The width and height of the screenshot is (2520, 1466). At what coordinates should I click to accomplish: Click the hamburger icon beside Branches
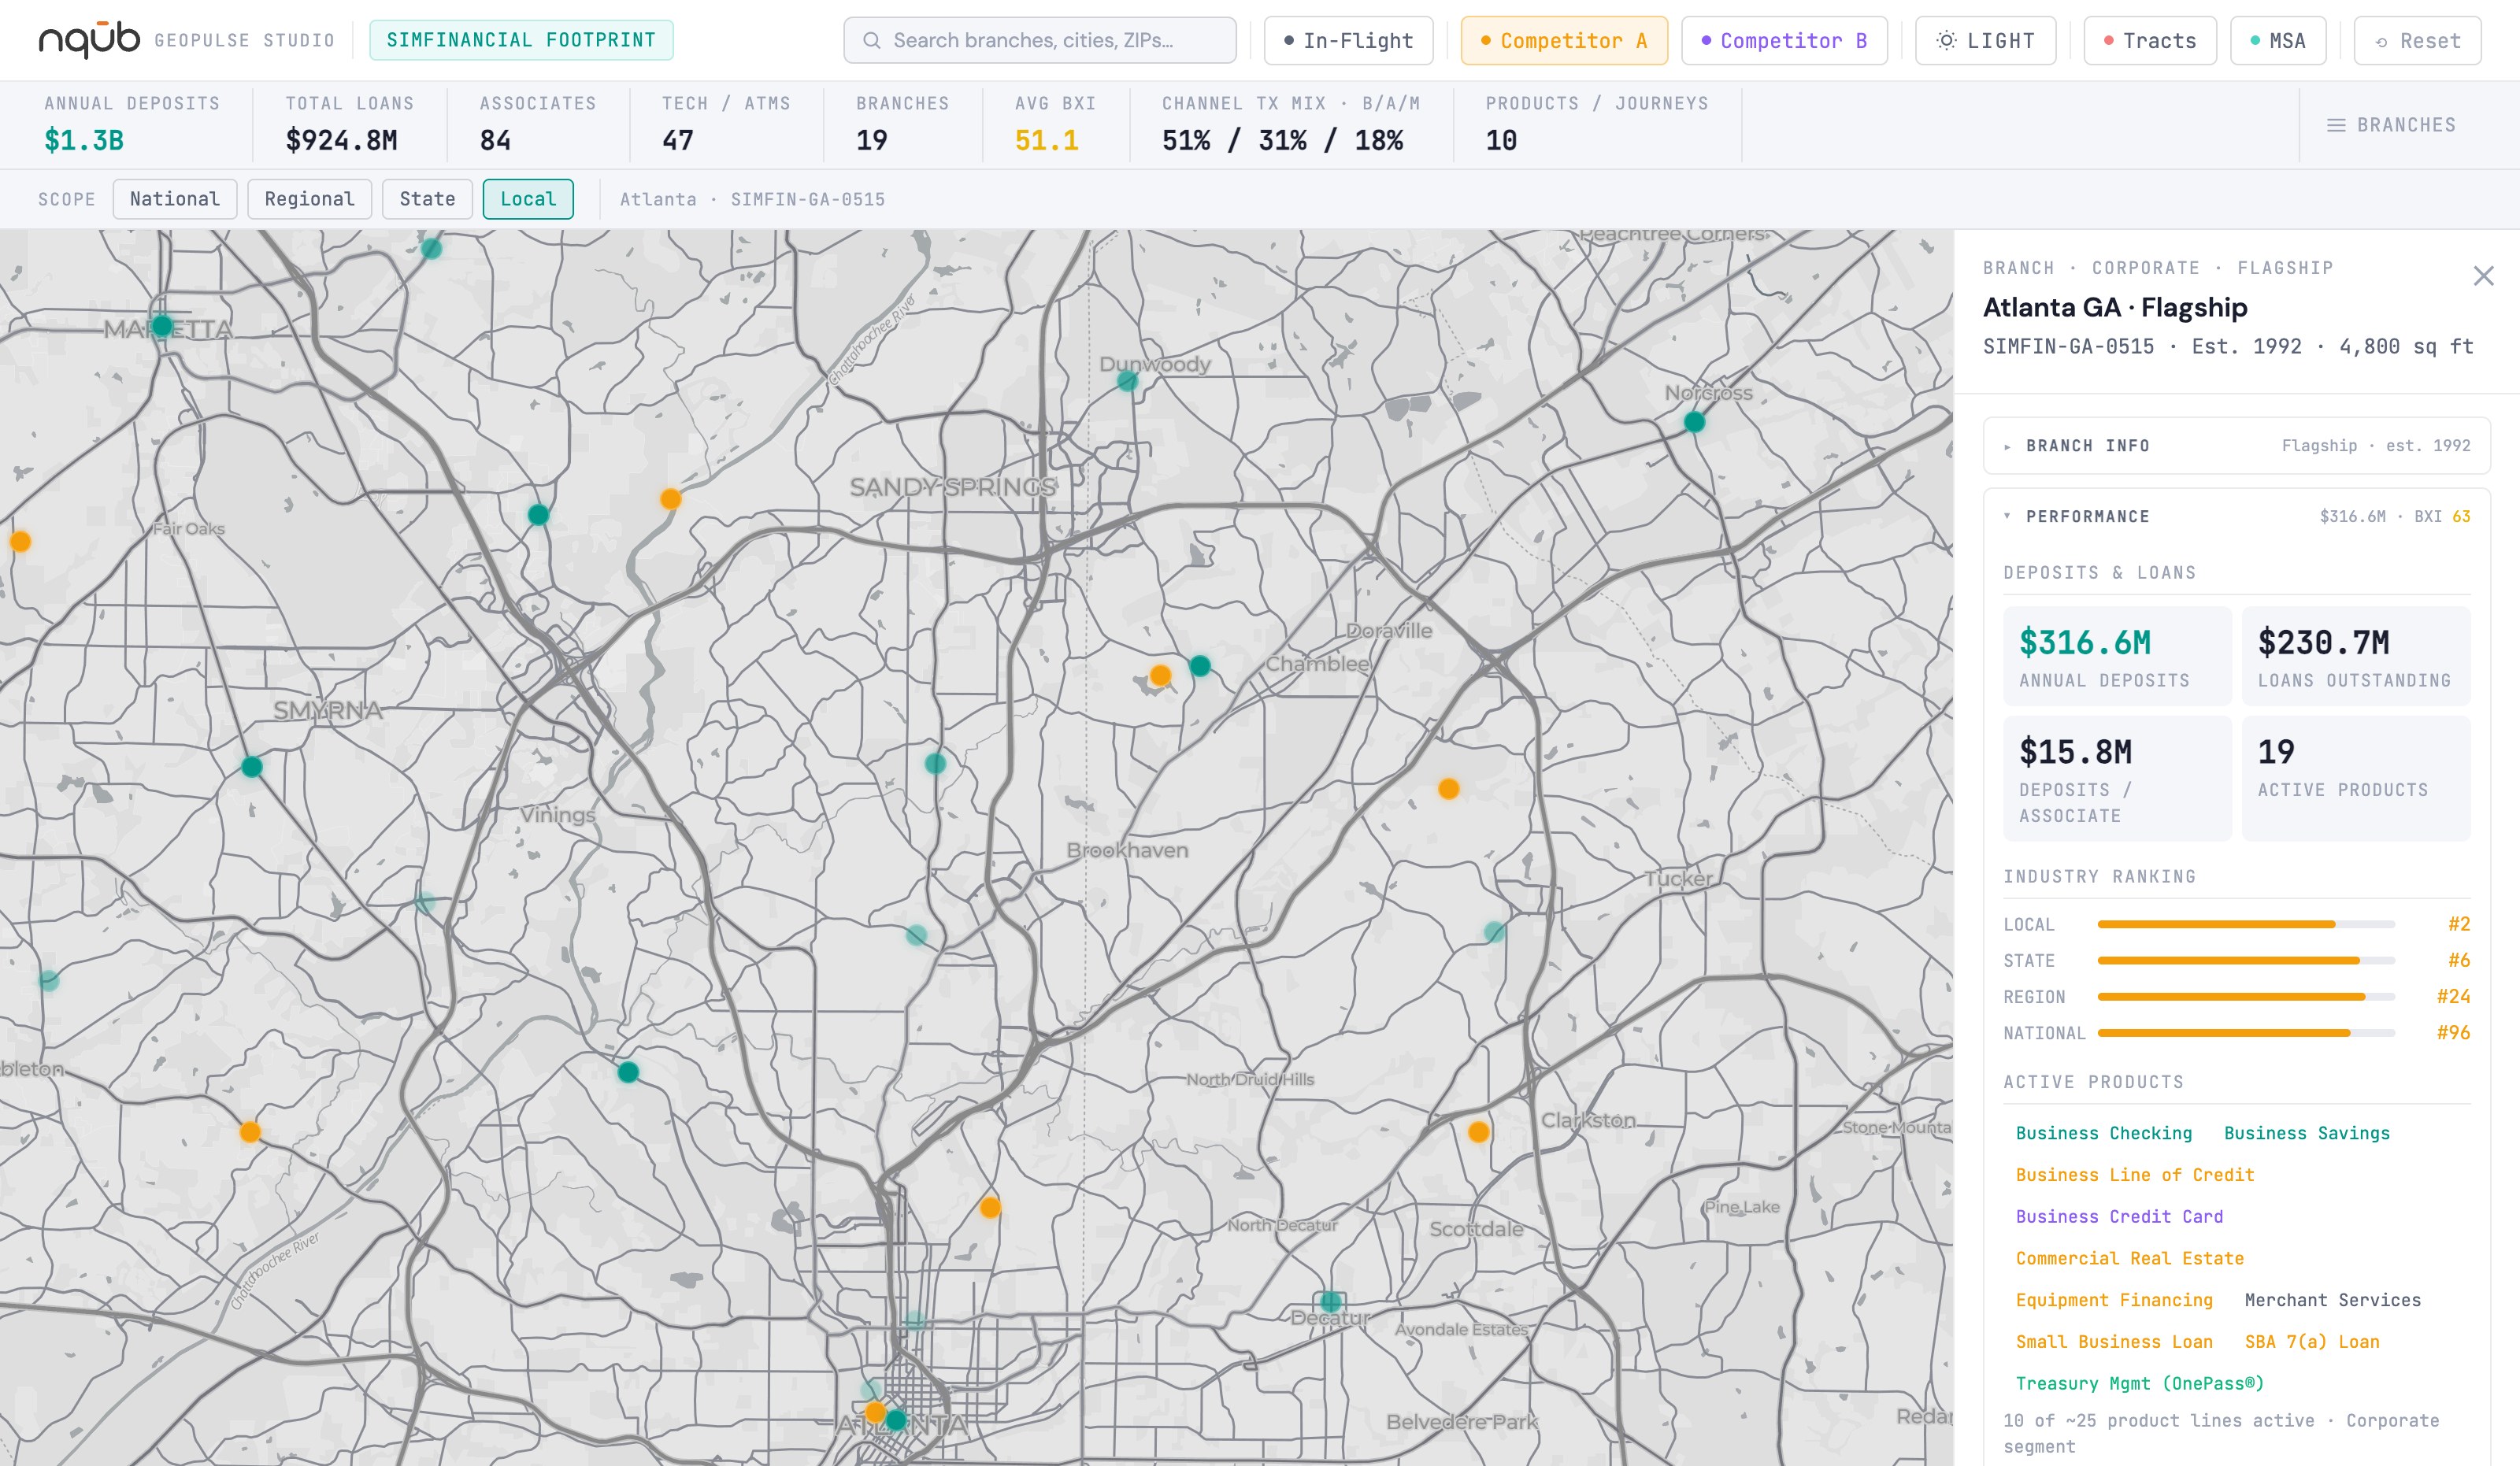pyautogui.click(x=2335, y=125)
